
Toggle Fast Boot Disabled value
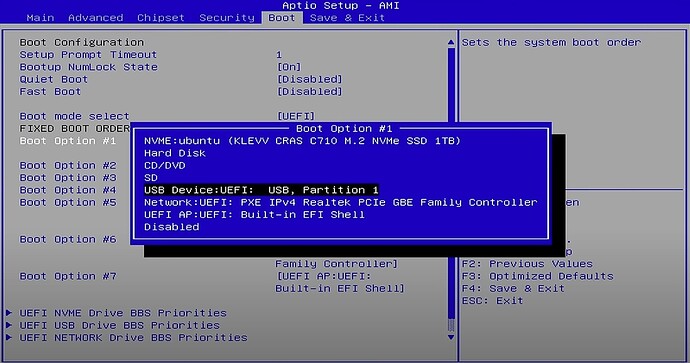click(x=309, y=92)
